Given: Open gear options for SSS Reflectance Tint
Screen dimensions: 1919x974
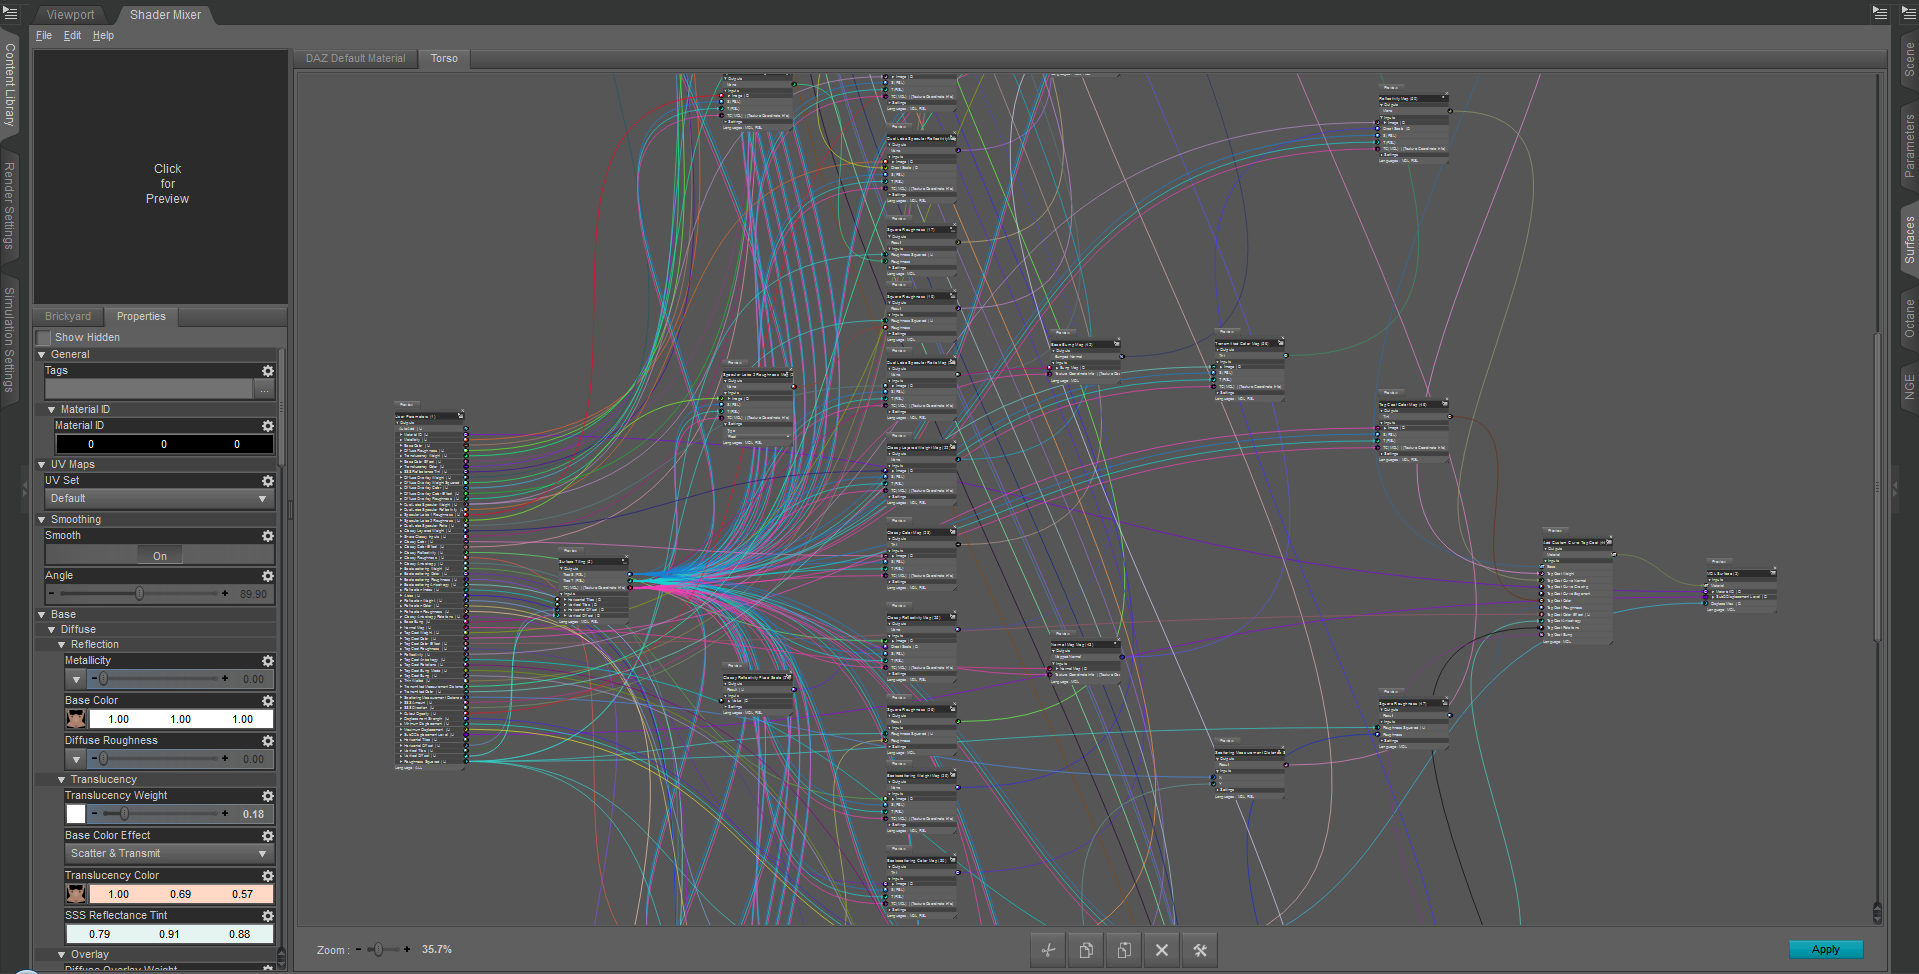Looking at the screenshot, I should [268, 916].
